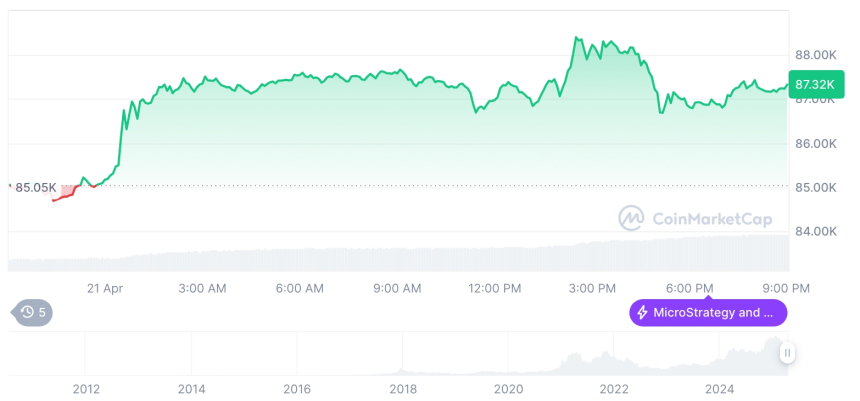
Task: Select 2012 on the year timeline
Action: [x=86, y=388]
